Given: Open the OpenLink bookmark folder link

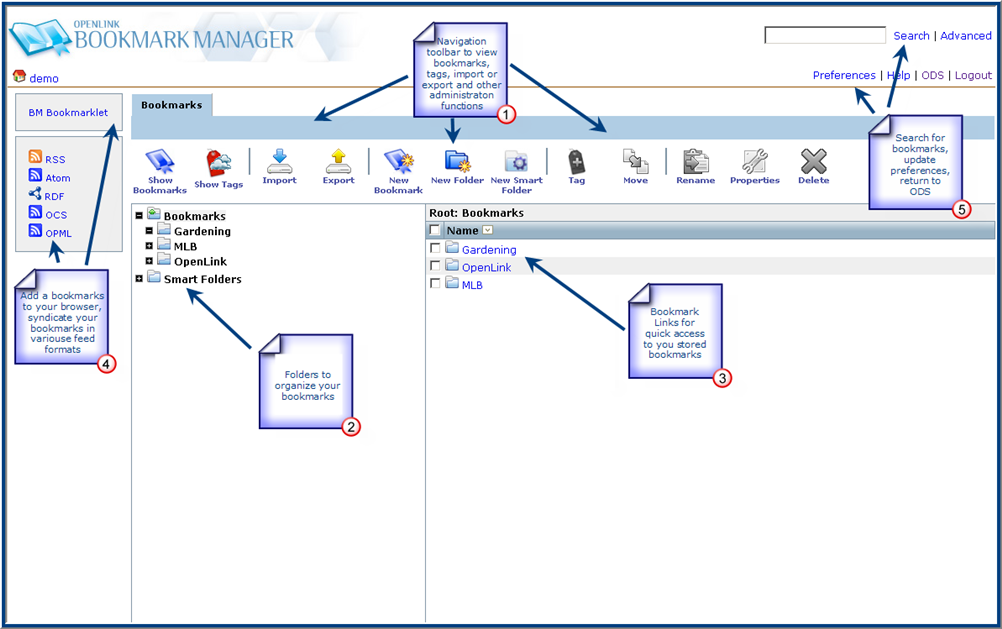Looking at the screenshot, I should (486, 267).
